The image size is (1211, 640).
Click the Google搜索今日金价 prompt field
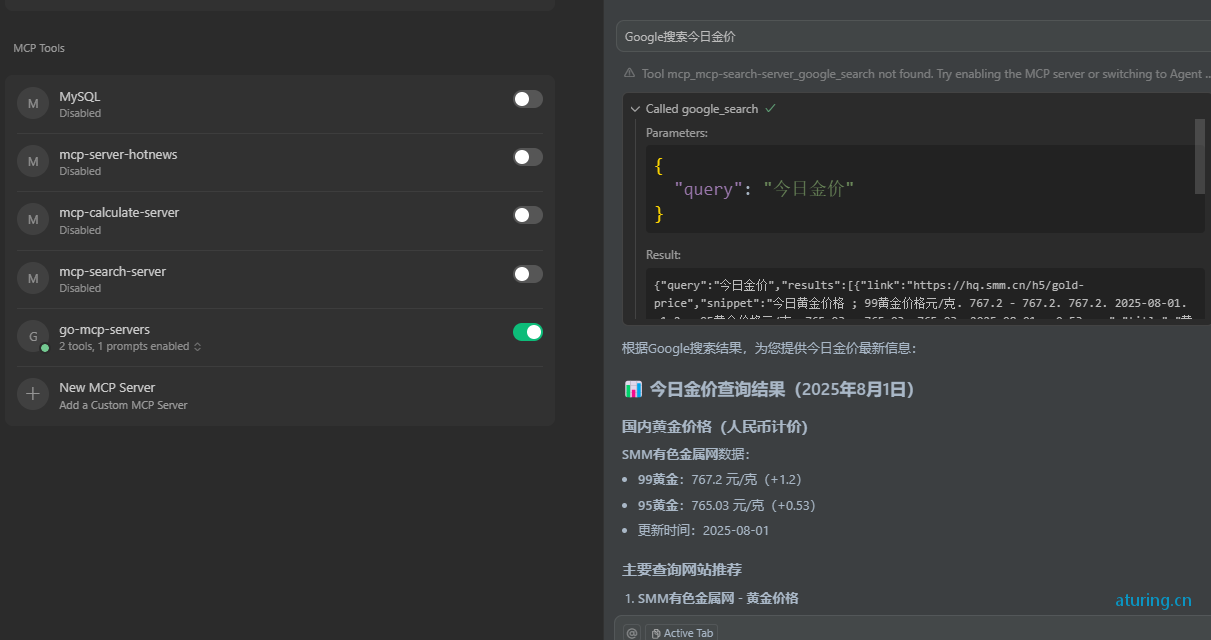coord(913,36)
